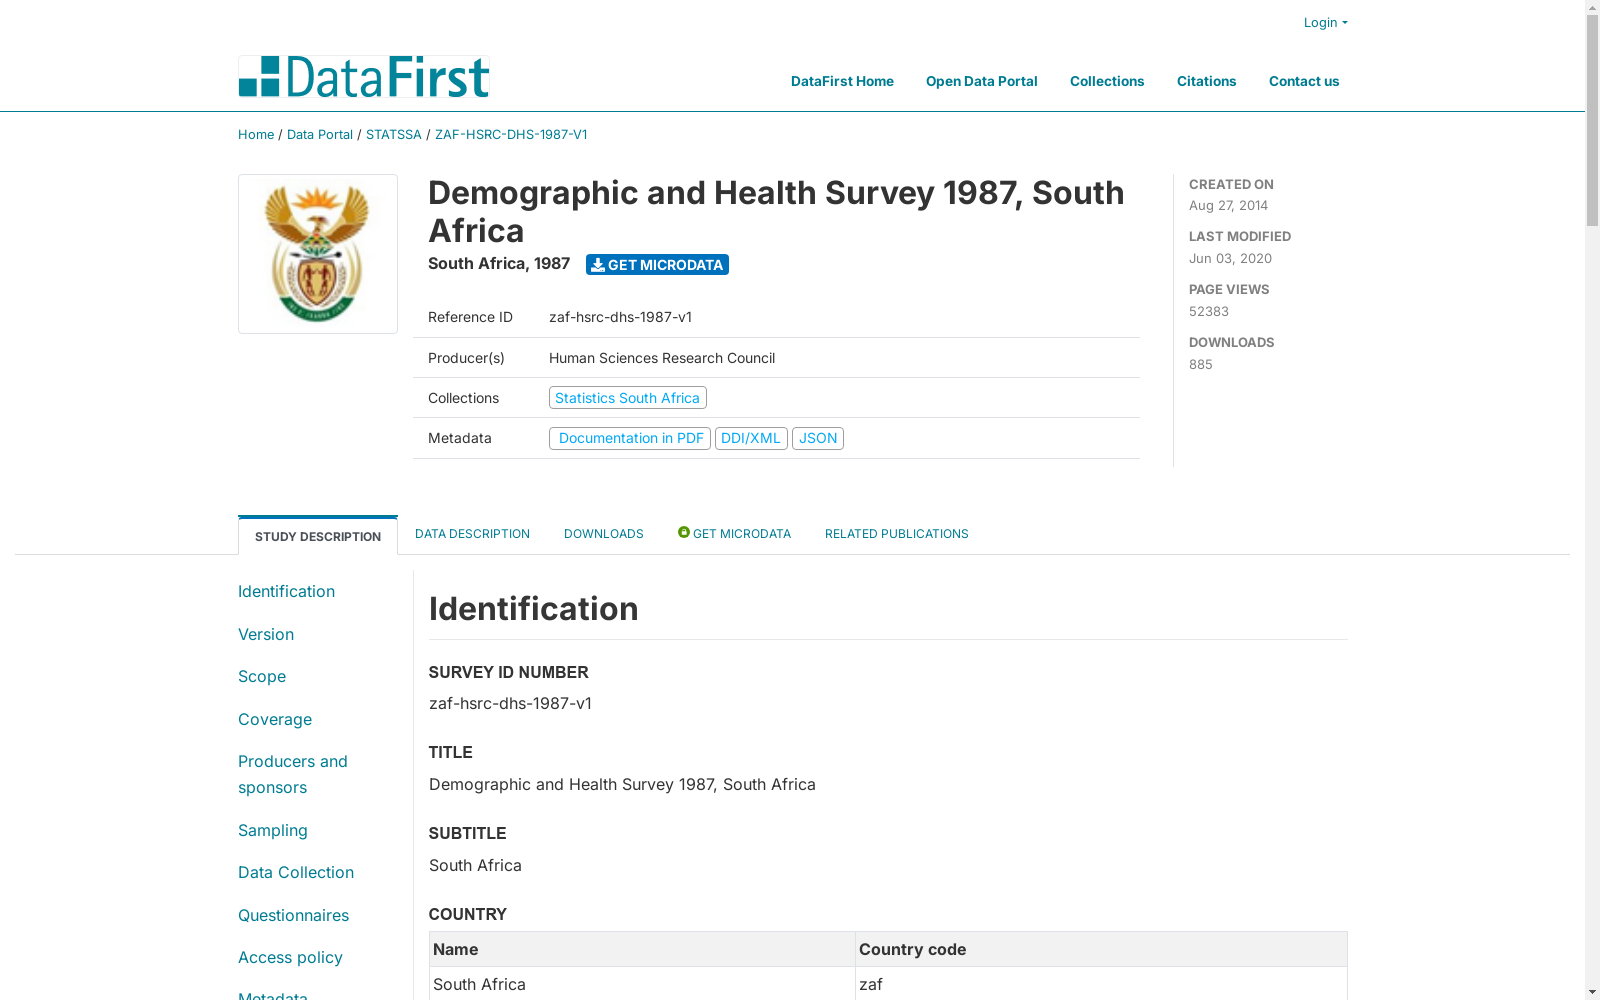The width and height of the screenshot is (1600, 1000).
Task: Click the download icon on Get Microdata button
Action: click(598, 265)
